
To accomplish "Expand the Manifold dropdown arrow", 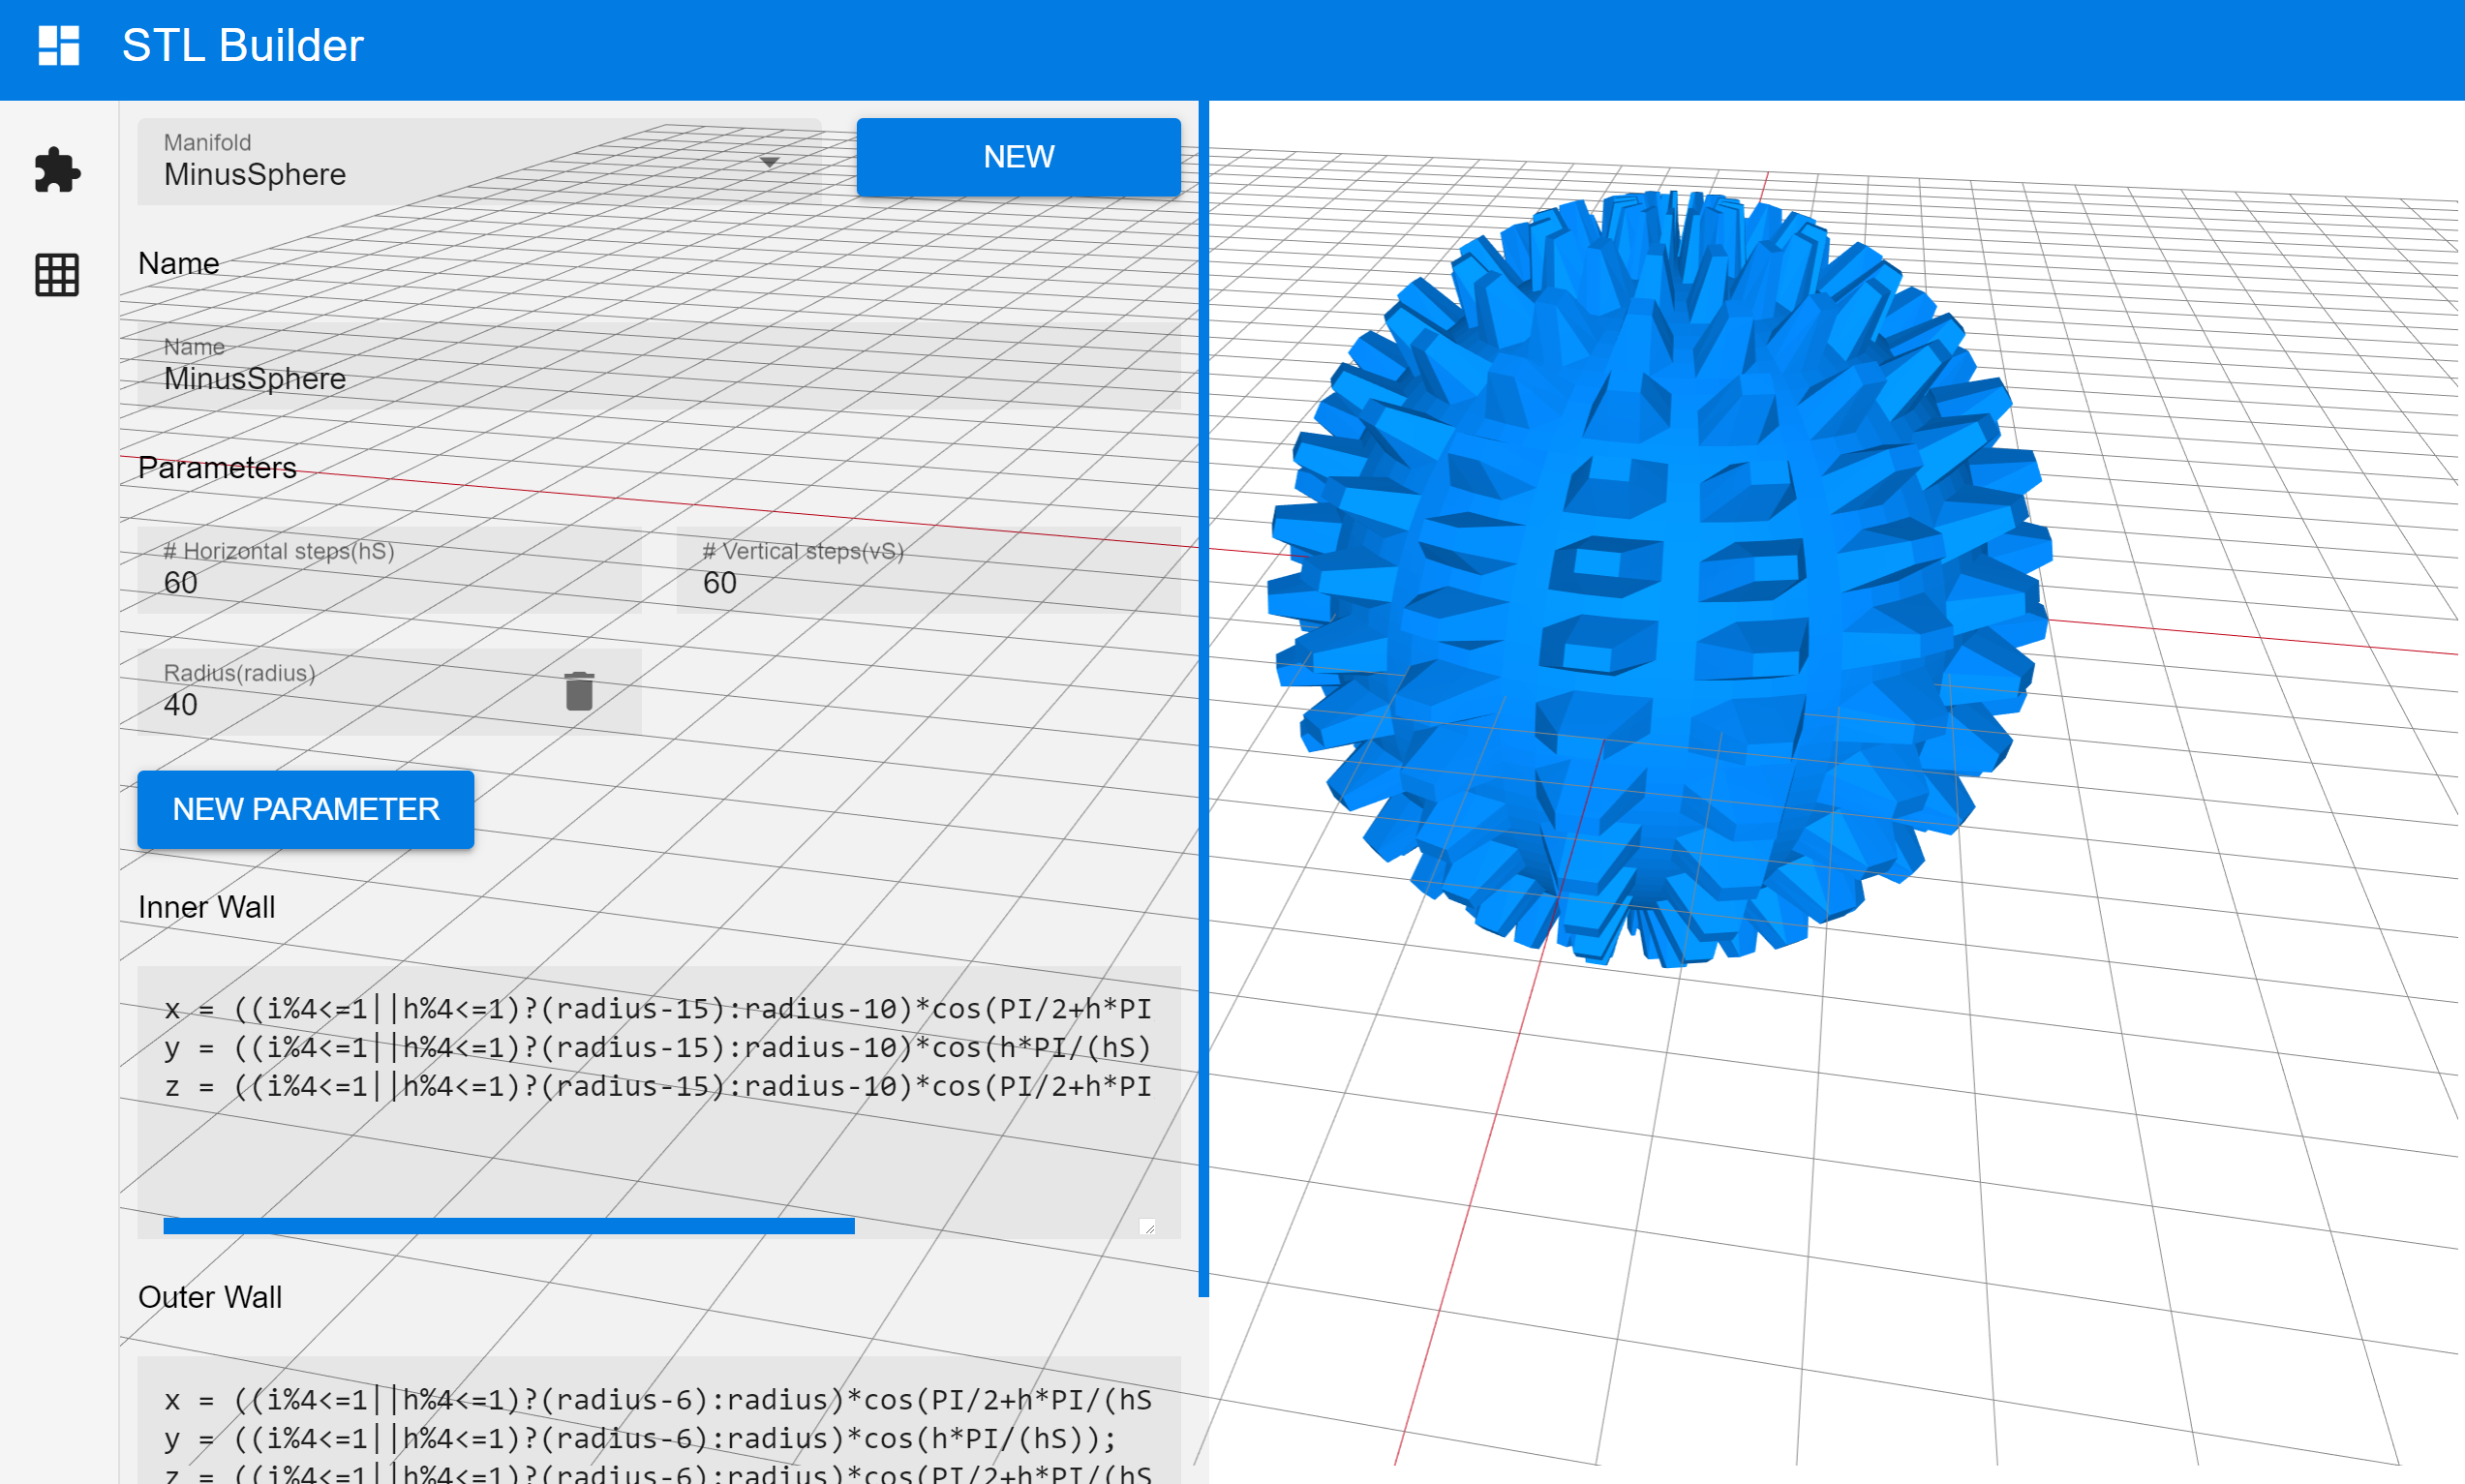I will click(769, 162).
